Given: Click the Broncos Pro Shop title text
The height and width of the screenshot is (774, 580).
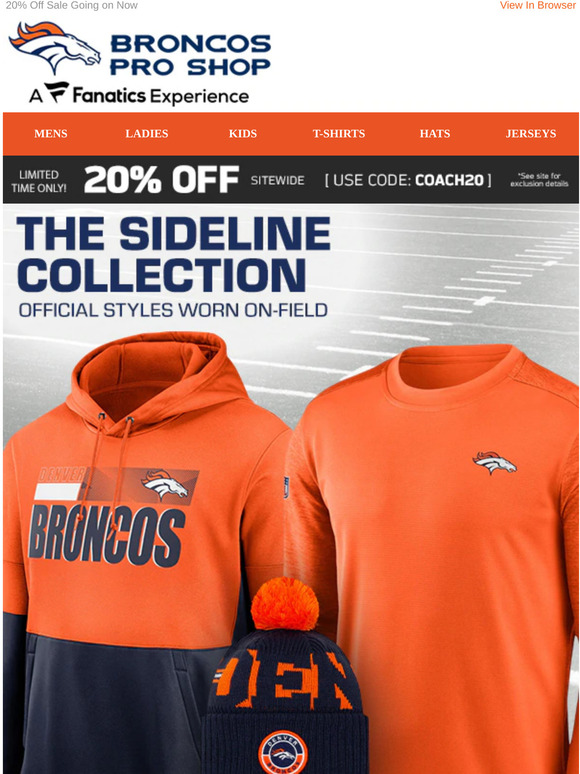Looking at the screenshot, I should click(x=191, y=54).
